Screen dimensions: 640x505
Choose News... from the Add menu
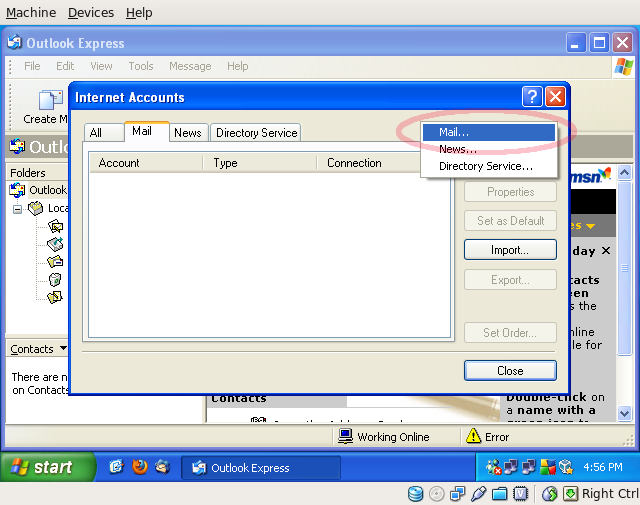point(457,149)
